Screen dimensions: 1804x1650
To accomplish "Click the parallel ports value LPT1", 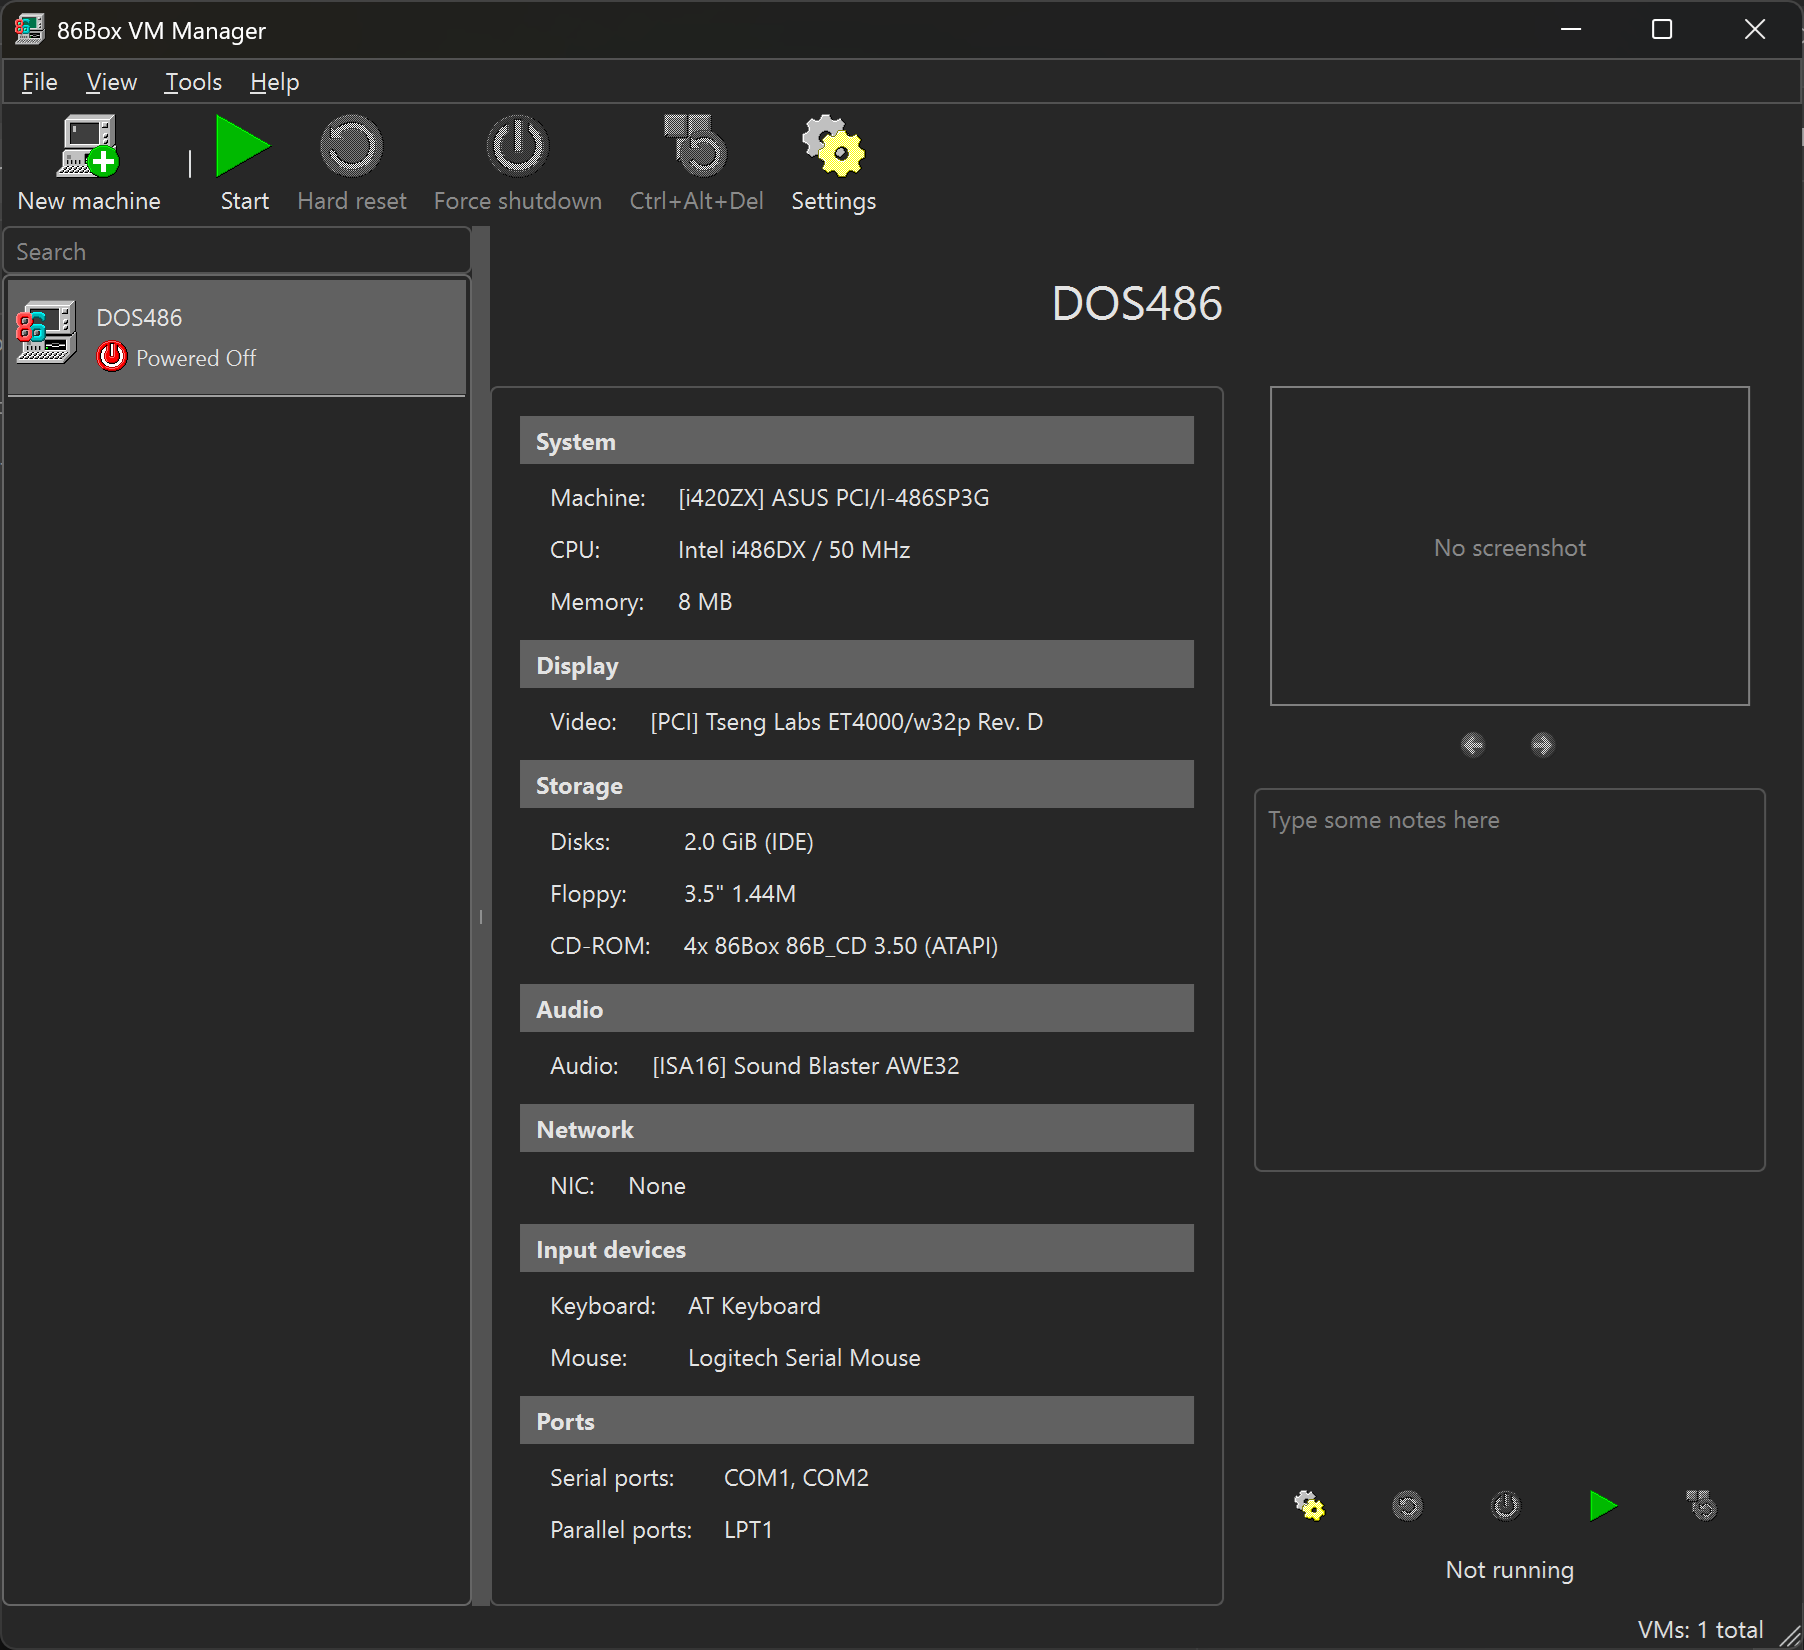I will click(748, 1530).
